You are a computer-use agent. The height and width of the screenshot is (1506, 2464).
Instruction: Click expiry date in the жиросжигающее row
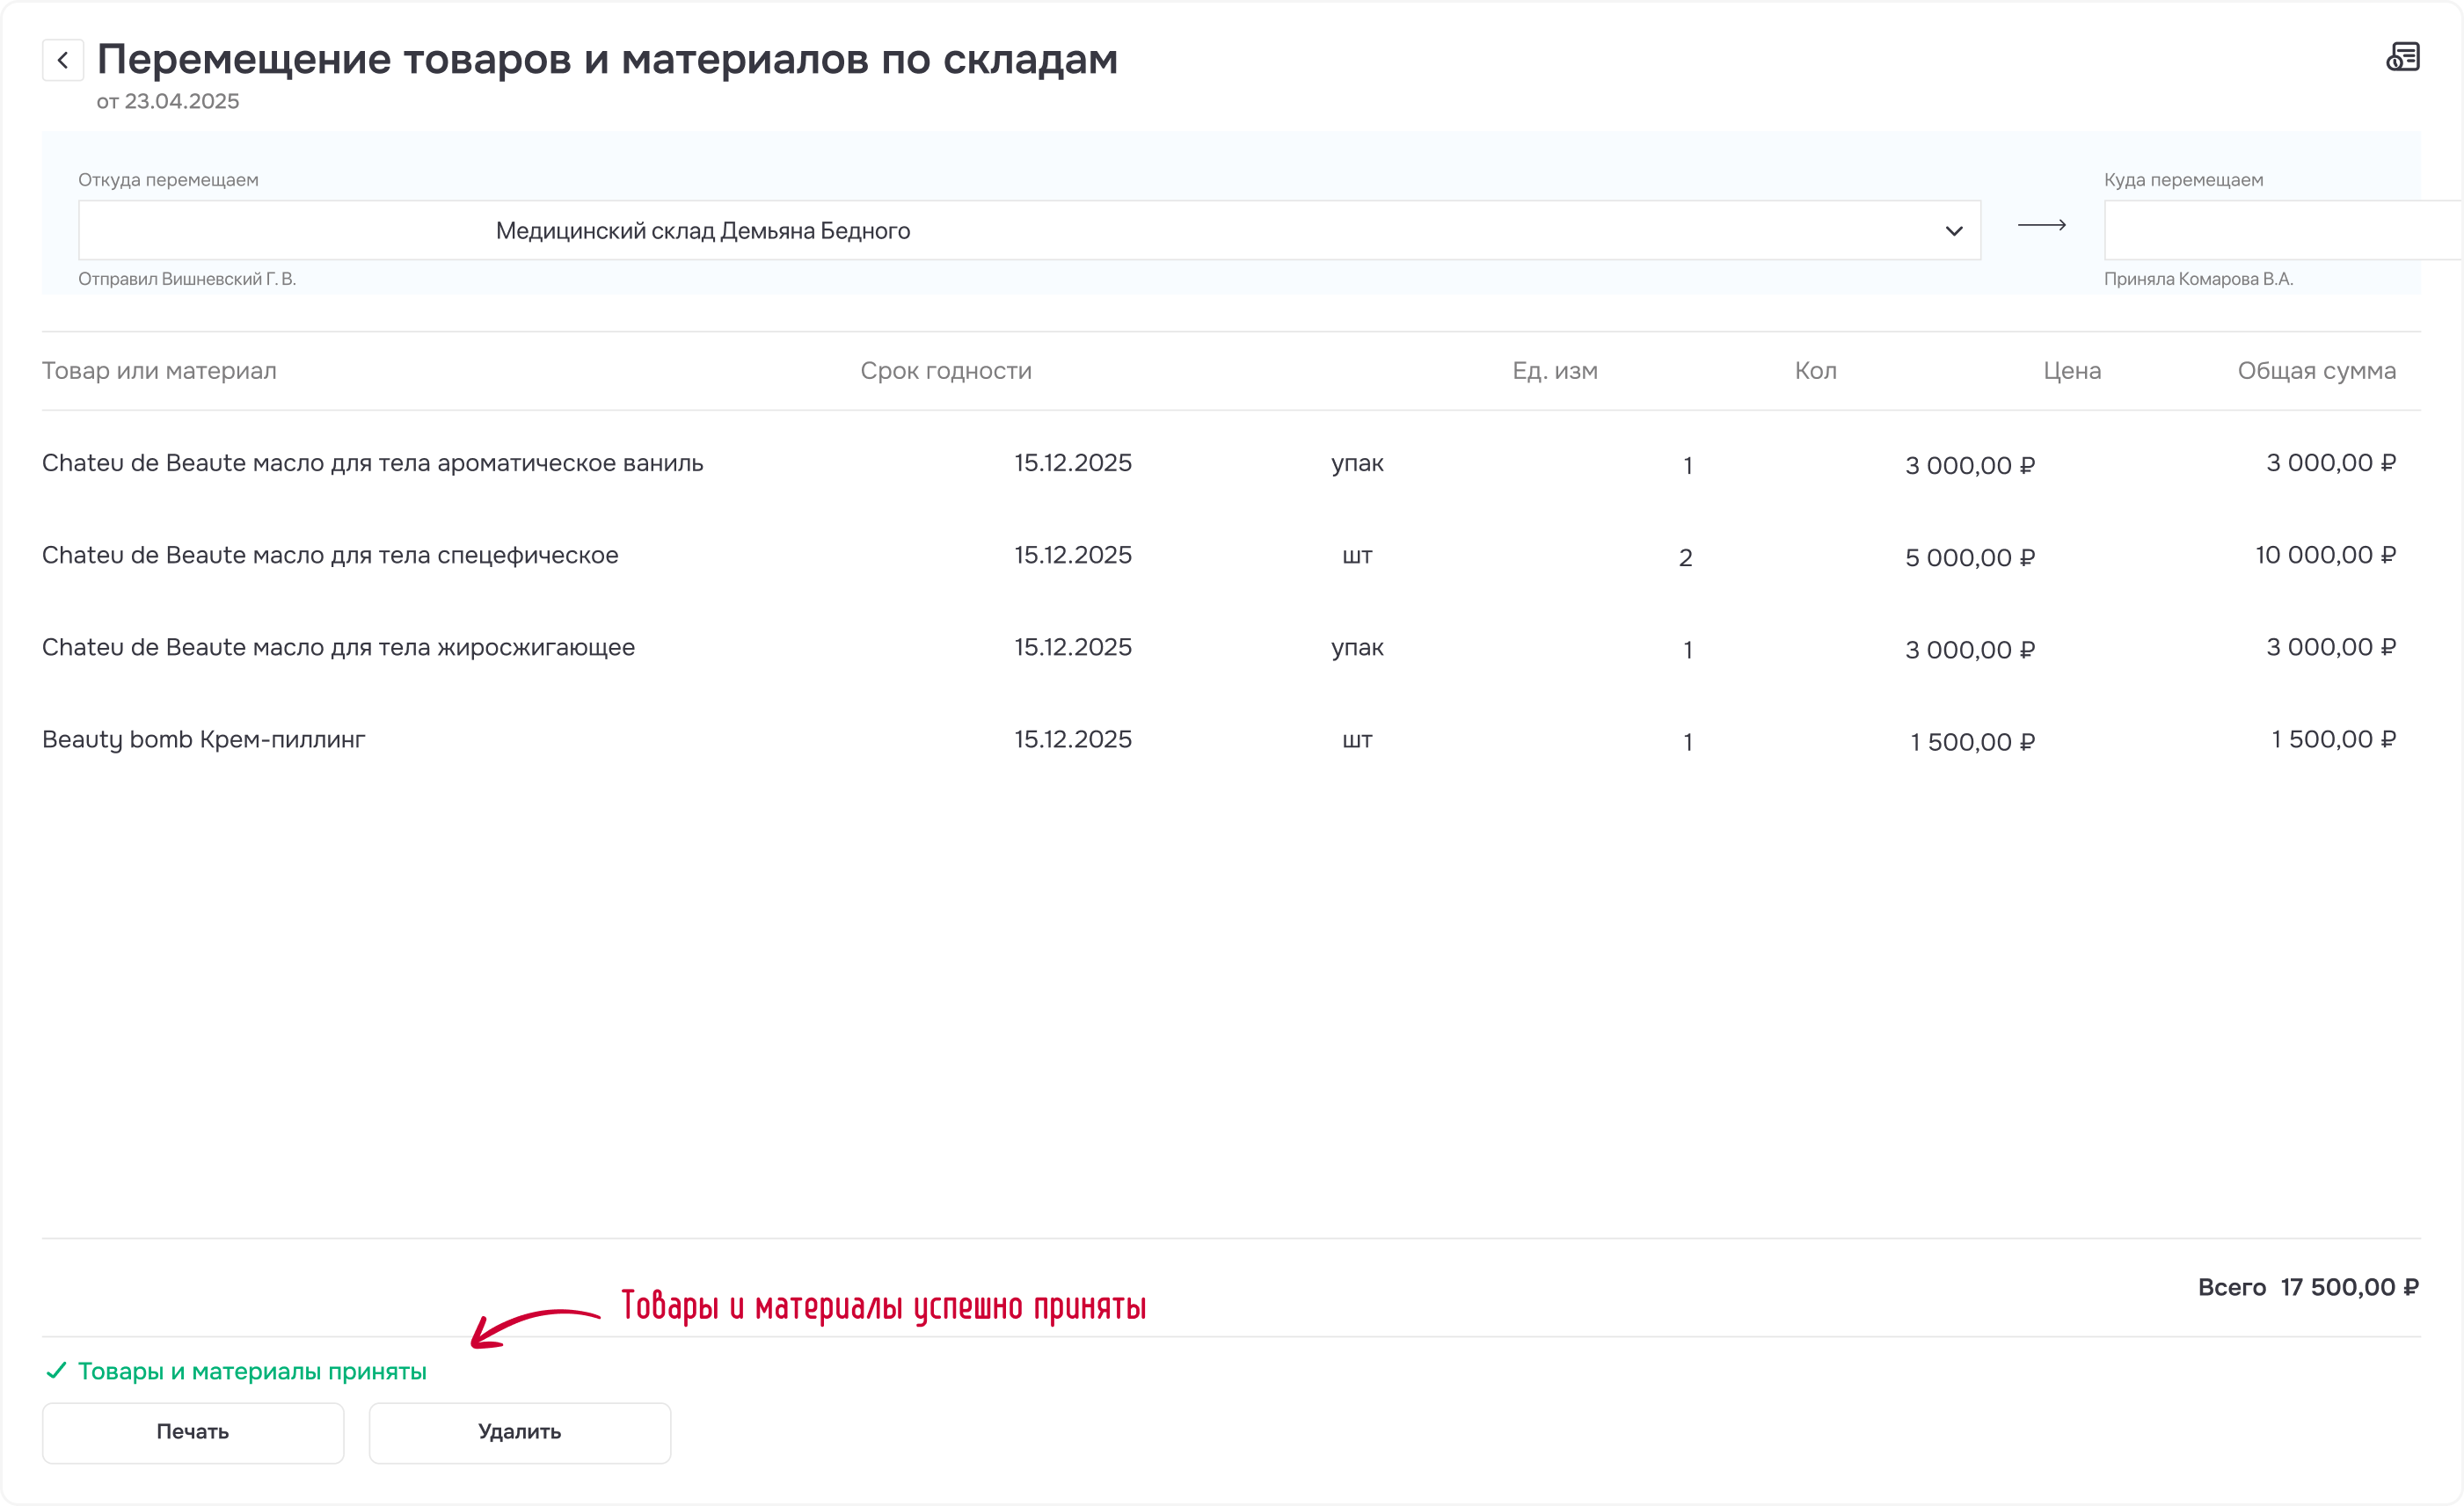point(1073,647)
